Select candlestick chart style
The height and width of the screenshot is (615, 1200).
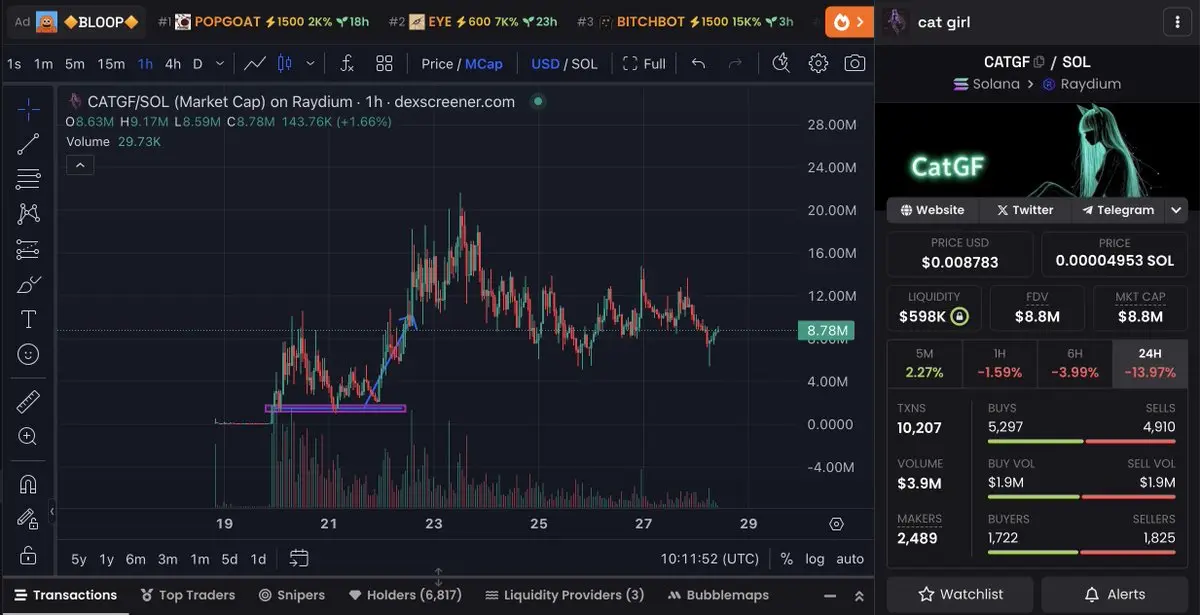[x=284, y=63]
